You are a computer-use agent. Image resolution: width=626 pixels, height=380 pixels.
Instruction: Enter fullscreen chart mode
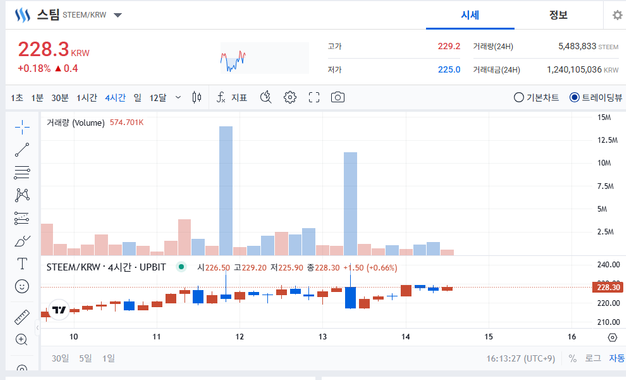(314, 97)
